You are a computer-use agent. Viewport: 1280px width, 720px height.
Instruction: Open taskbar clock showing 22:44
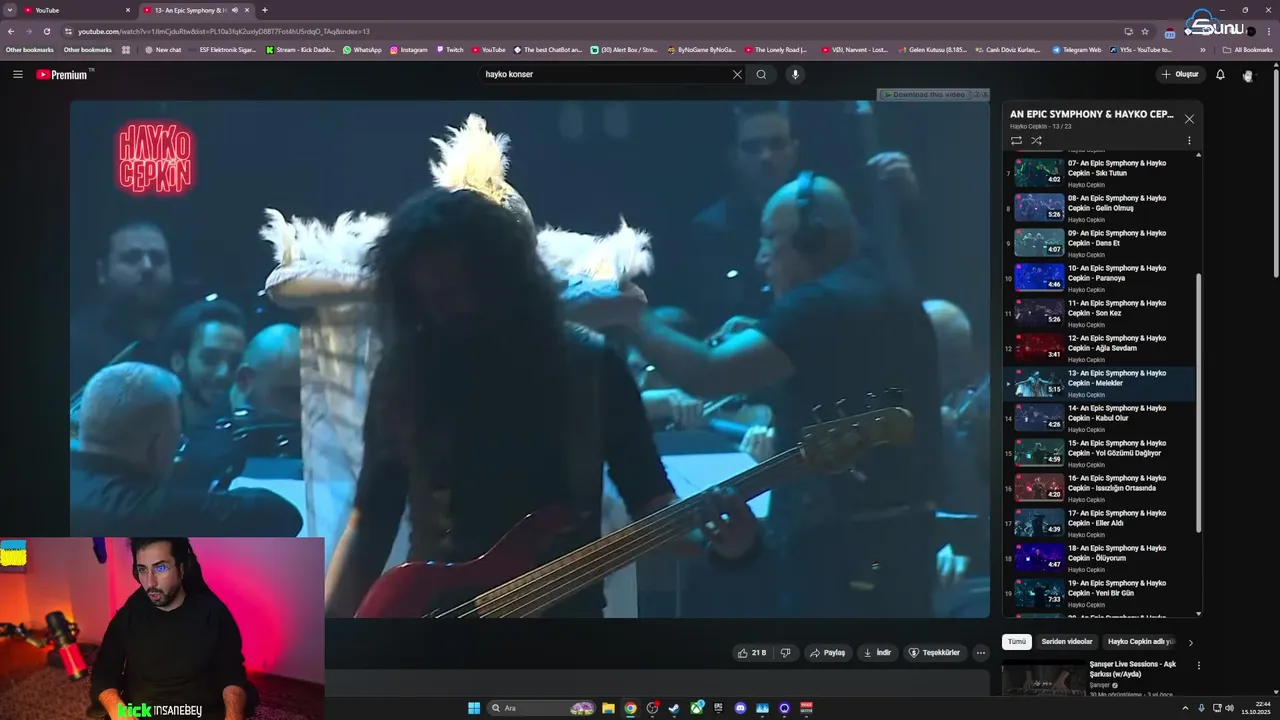pyautogui.click(x=1255, y=708)
